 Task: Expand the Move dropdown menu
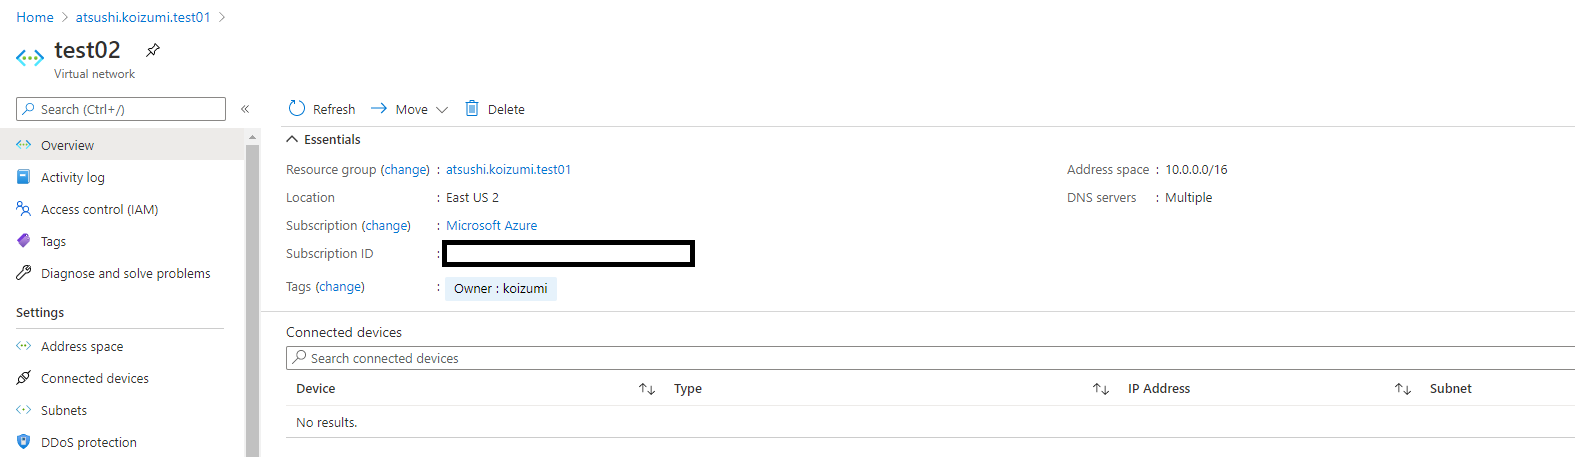(x=441, y=110)
